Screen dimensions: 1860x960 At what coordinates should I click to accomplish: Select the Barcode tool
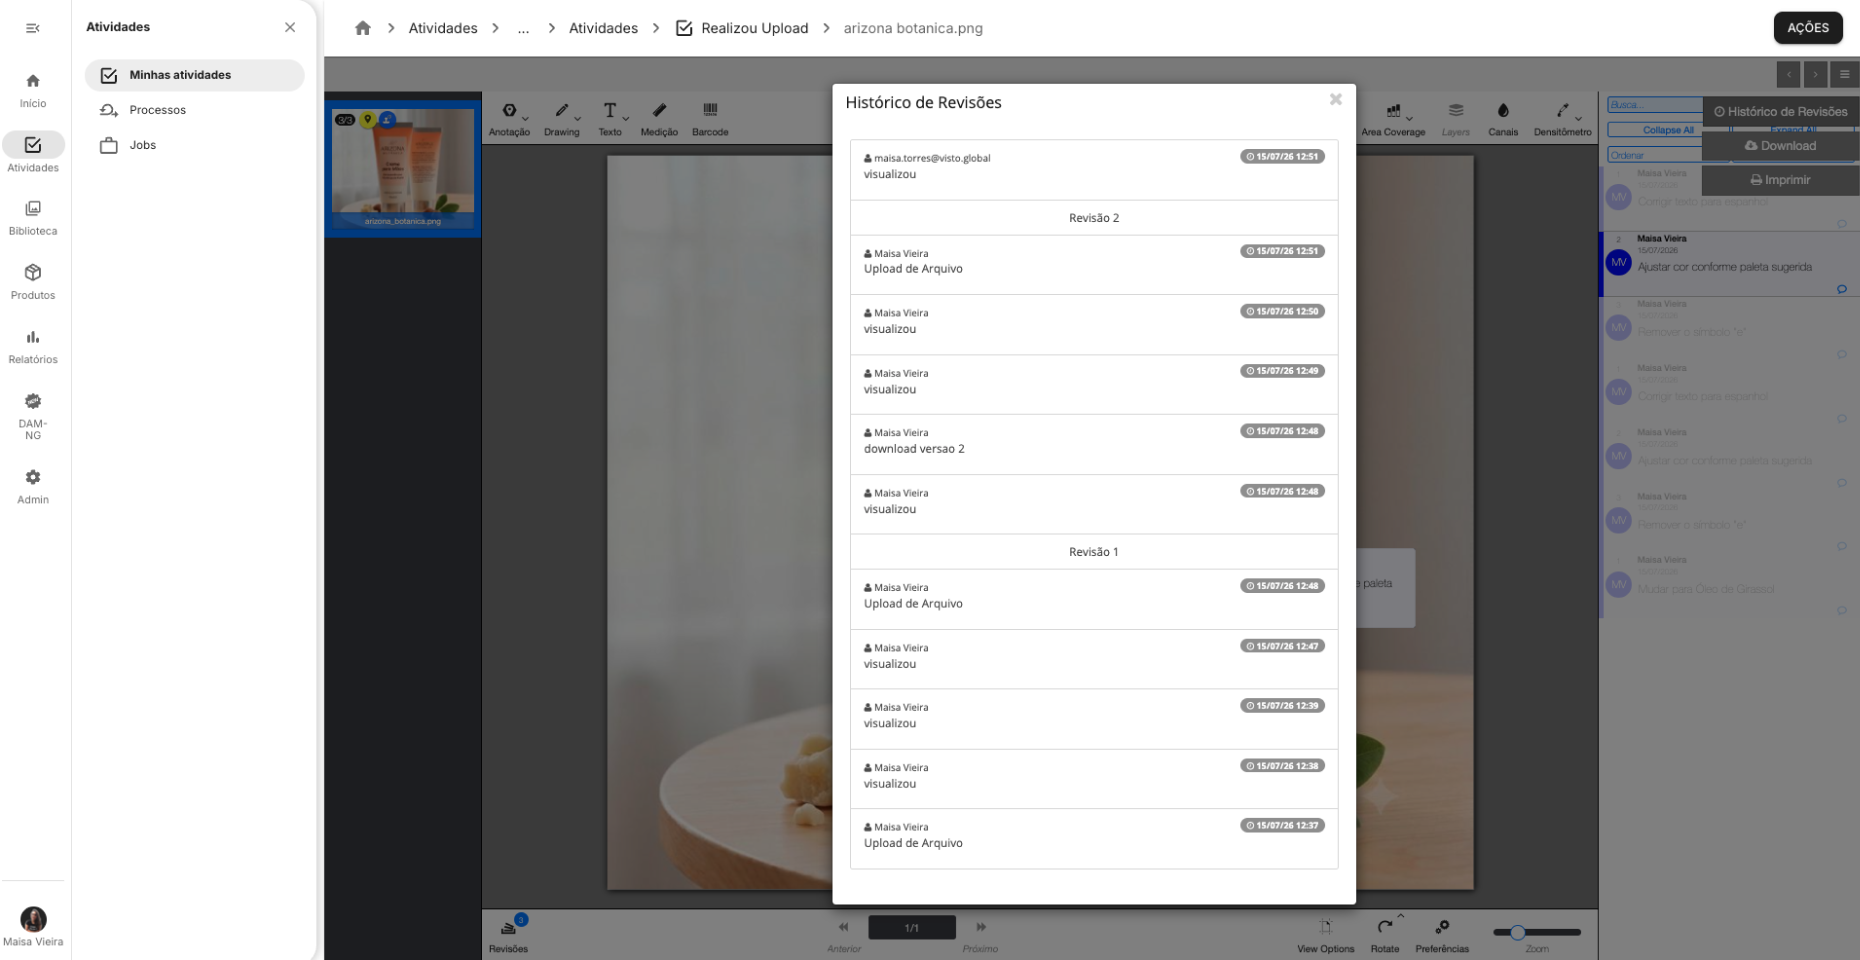point(710,118)
